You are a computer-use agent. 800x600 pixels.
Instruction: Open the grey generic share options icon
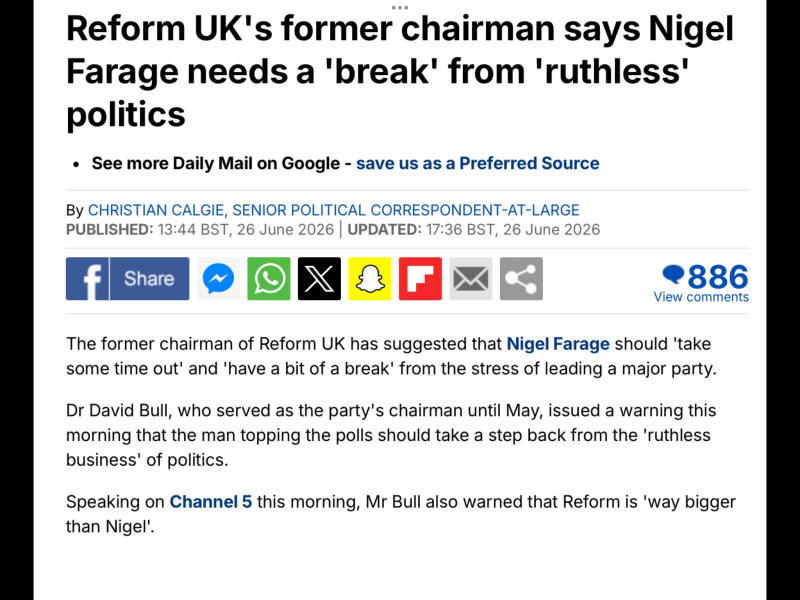[x=521, y=279]
